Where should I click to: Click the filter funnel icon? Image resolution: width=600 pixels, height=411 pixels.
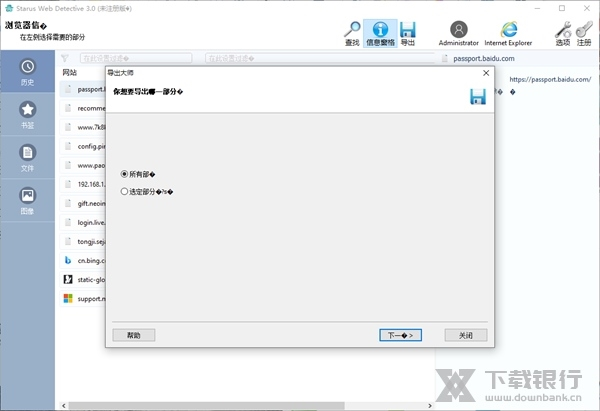point(65,58)
